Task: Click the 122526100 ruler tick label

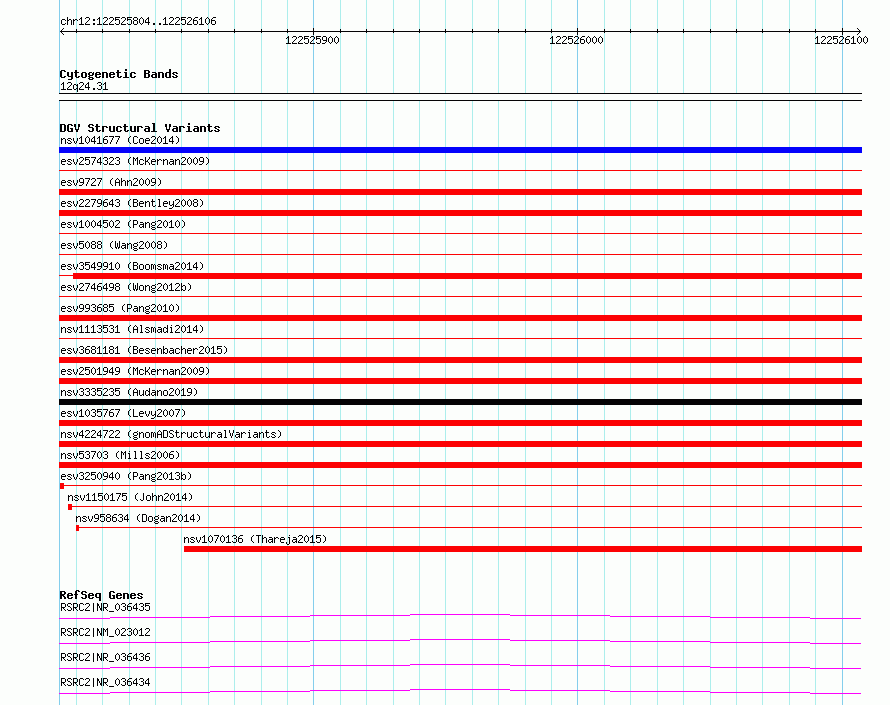Action: tap(841, 40)
